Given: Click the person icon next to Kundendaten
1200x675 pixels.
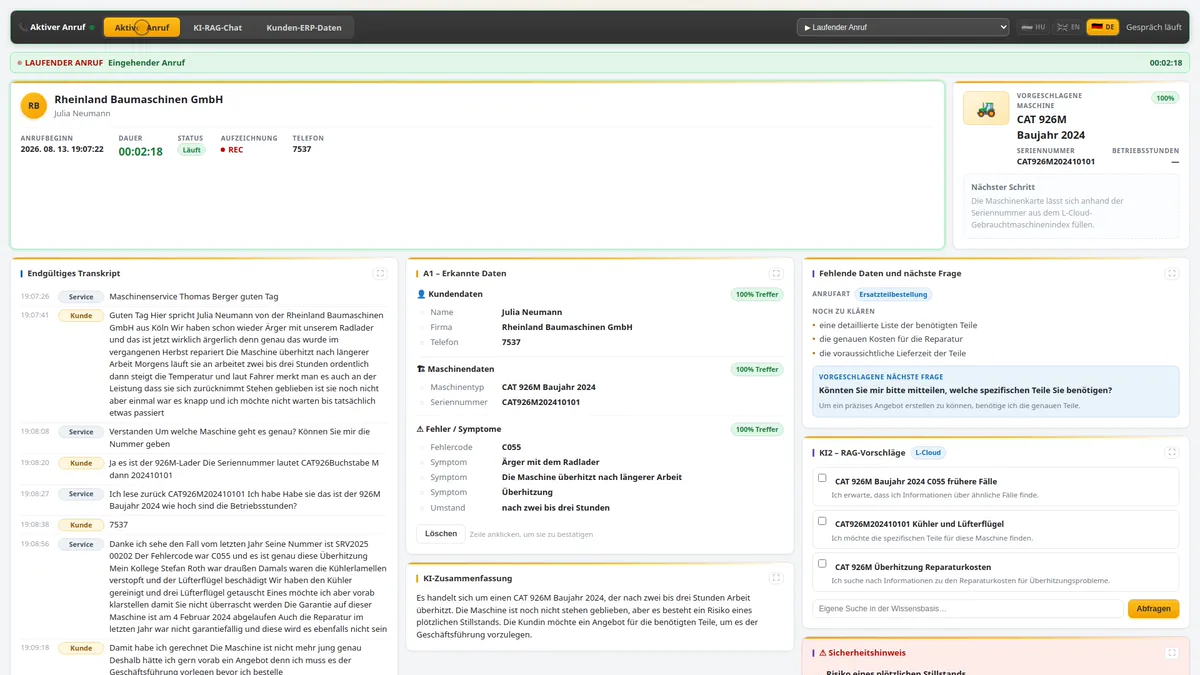Looking at the screenshot, I should tap(421, 294).
